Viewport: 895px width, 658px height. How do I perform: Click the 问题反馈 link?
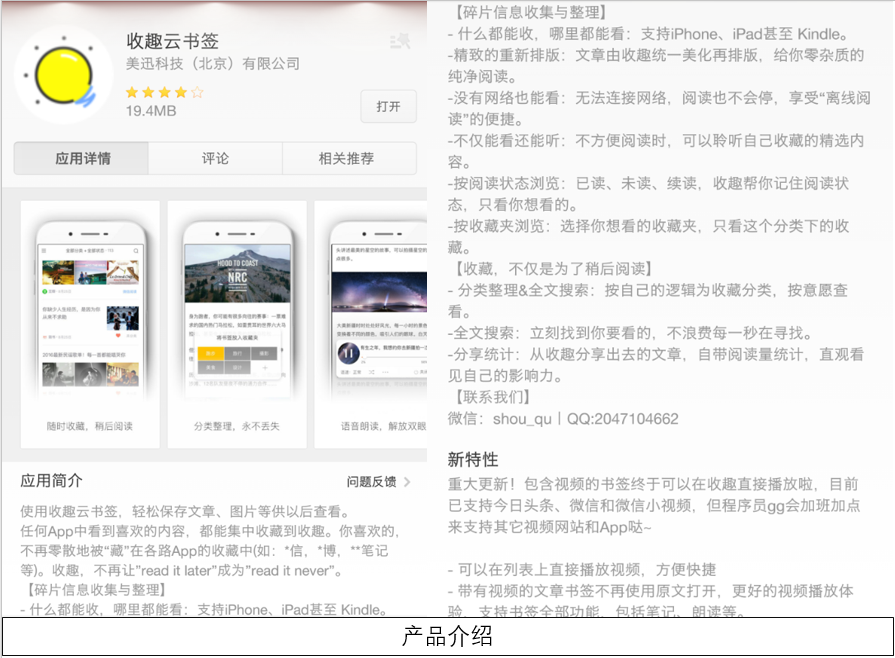coord(372,482)
